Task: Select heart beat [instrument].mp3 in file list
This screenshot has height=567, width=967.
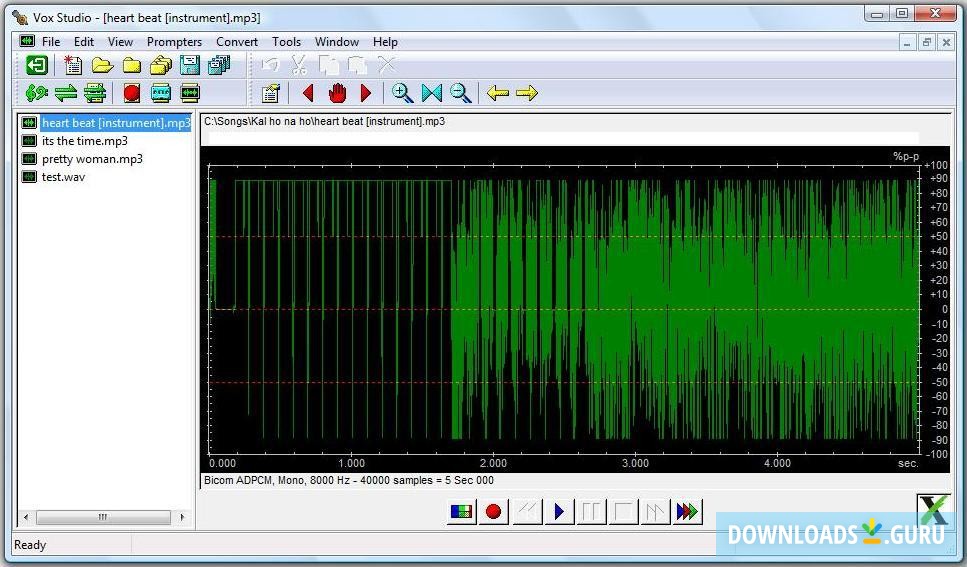Action: pos(116,123)
